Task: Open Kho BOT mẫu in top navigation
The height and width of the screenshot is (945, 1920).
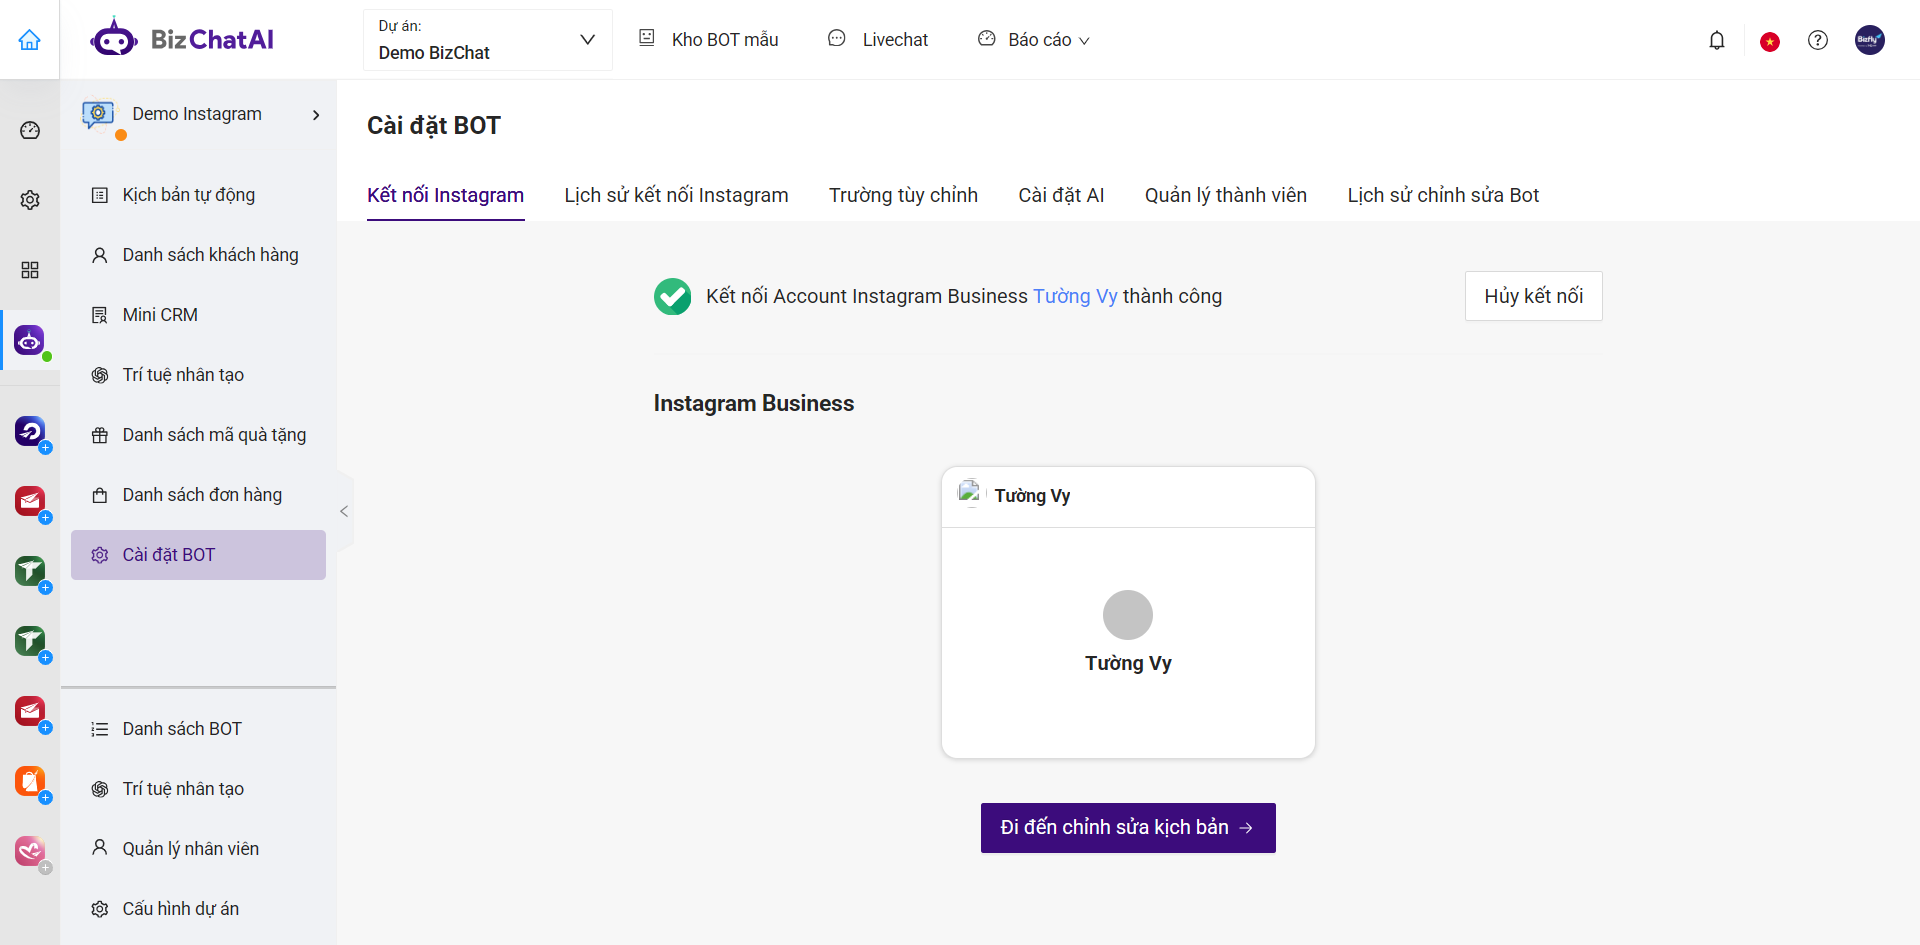Action: point(725,40)
